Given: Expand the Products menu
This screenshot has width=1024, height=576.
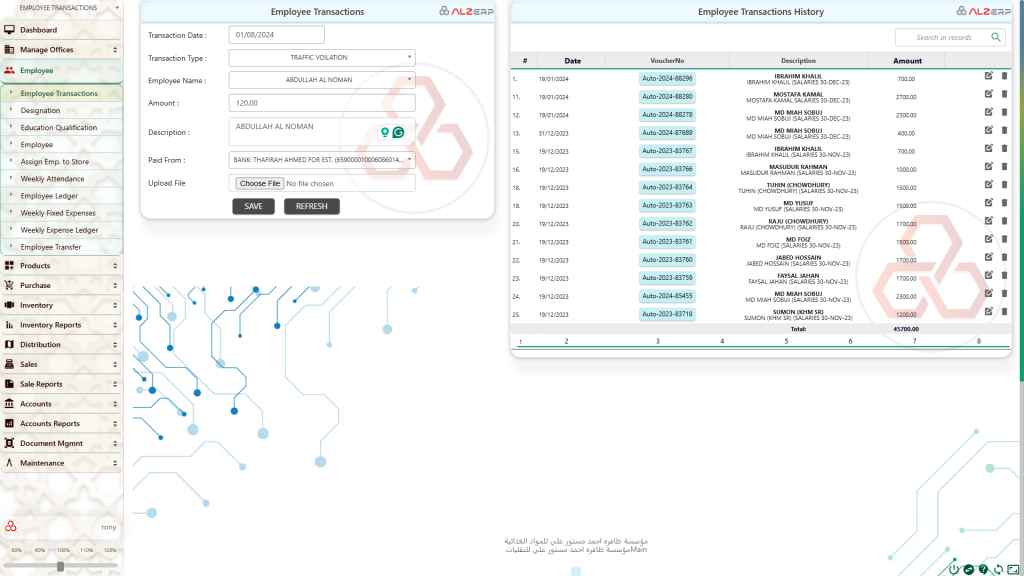Looking at the screenshot, I should [61, 266].
